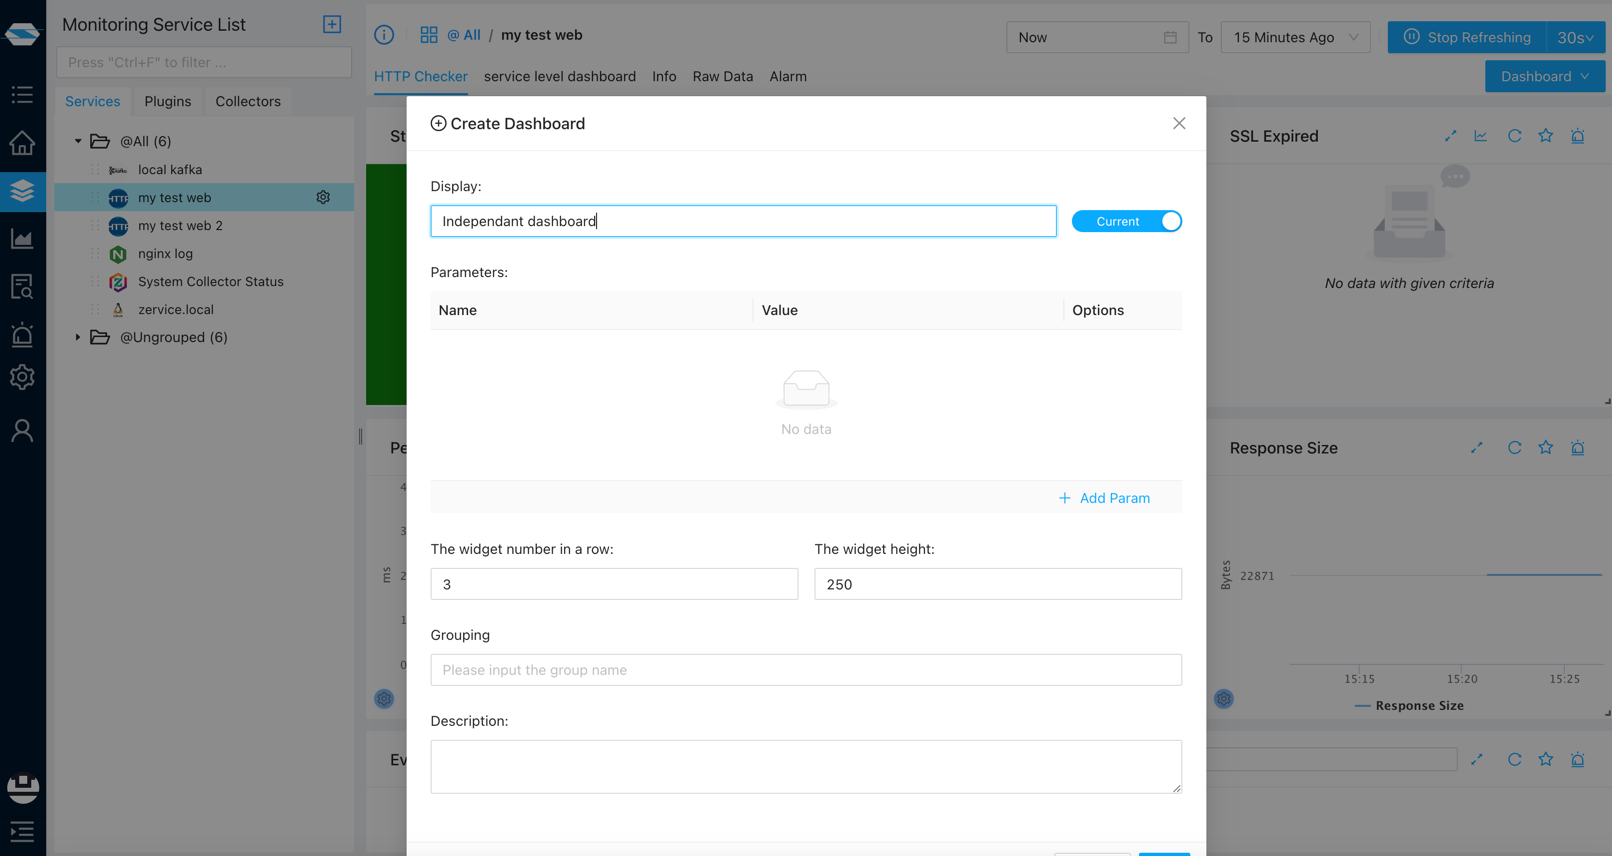Image resolution: width=1612 pixels, height=856 pixels.
Task: Collapse the @All (6) folder
Action: coord(78,141)
